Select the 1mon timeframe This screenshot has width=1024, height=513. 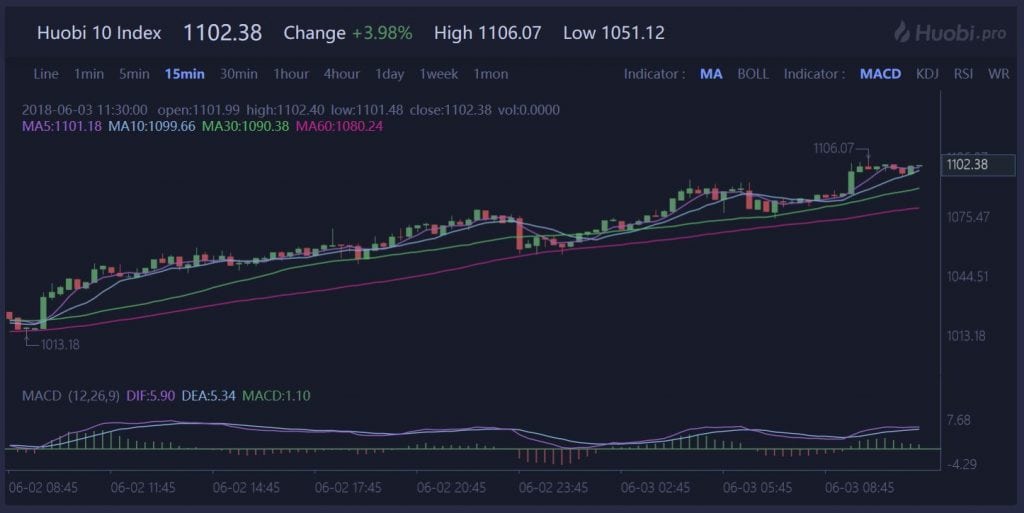pos(490,74)
